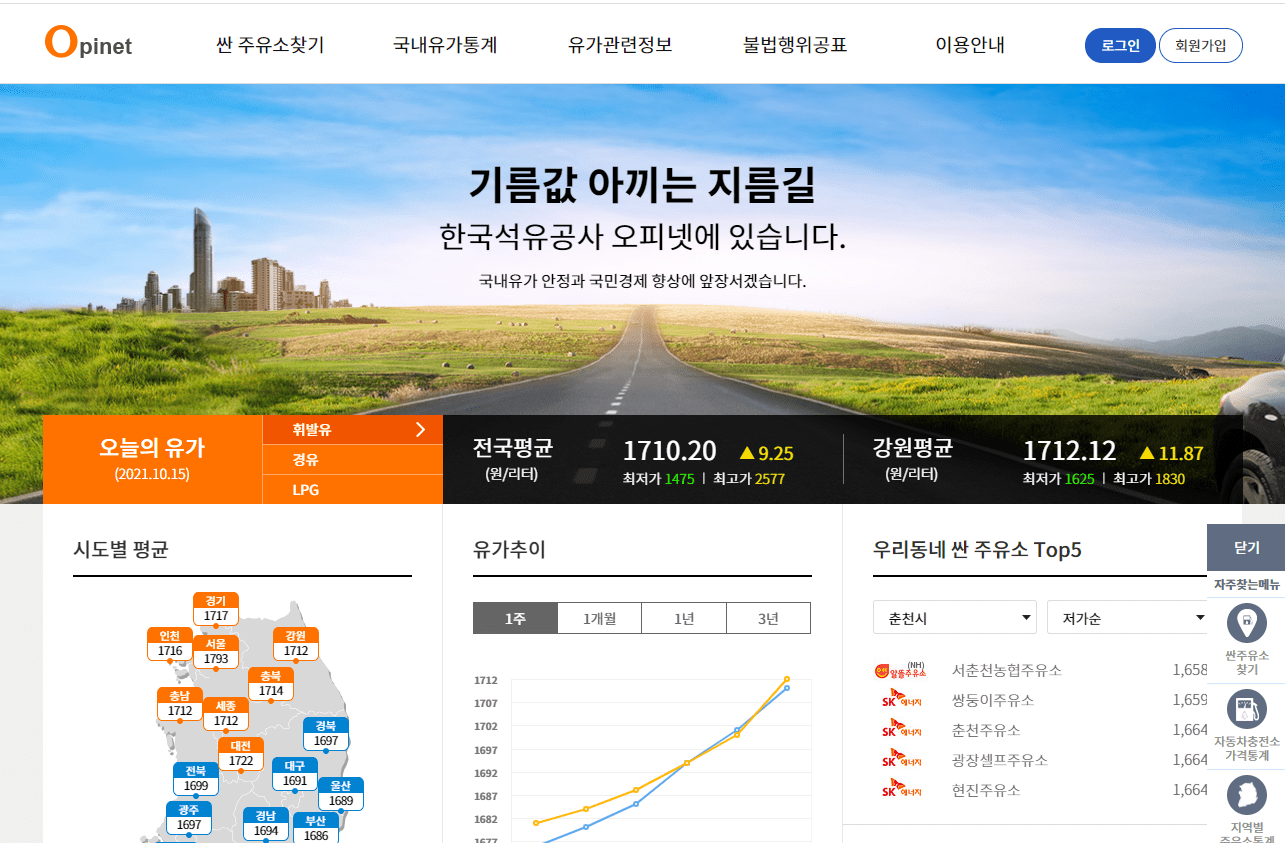Open 쌍둥이주유소 station link
1285x843 pixels.
pyautogui.click(x=993, y=700)
